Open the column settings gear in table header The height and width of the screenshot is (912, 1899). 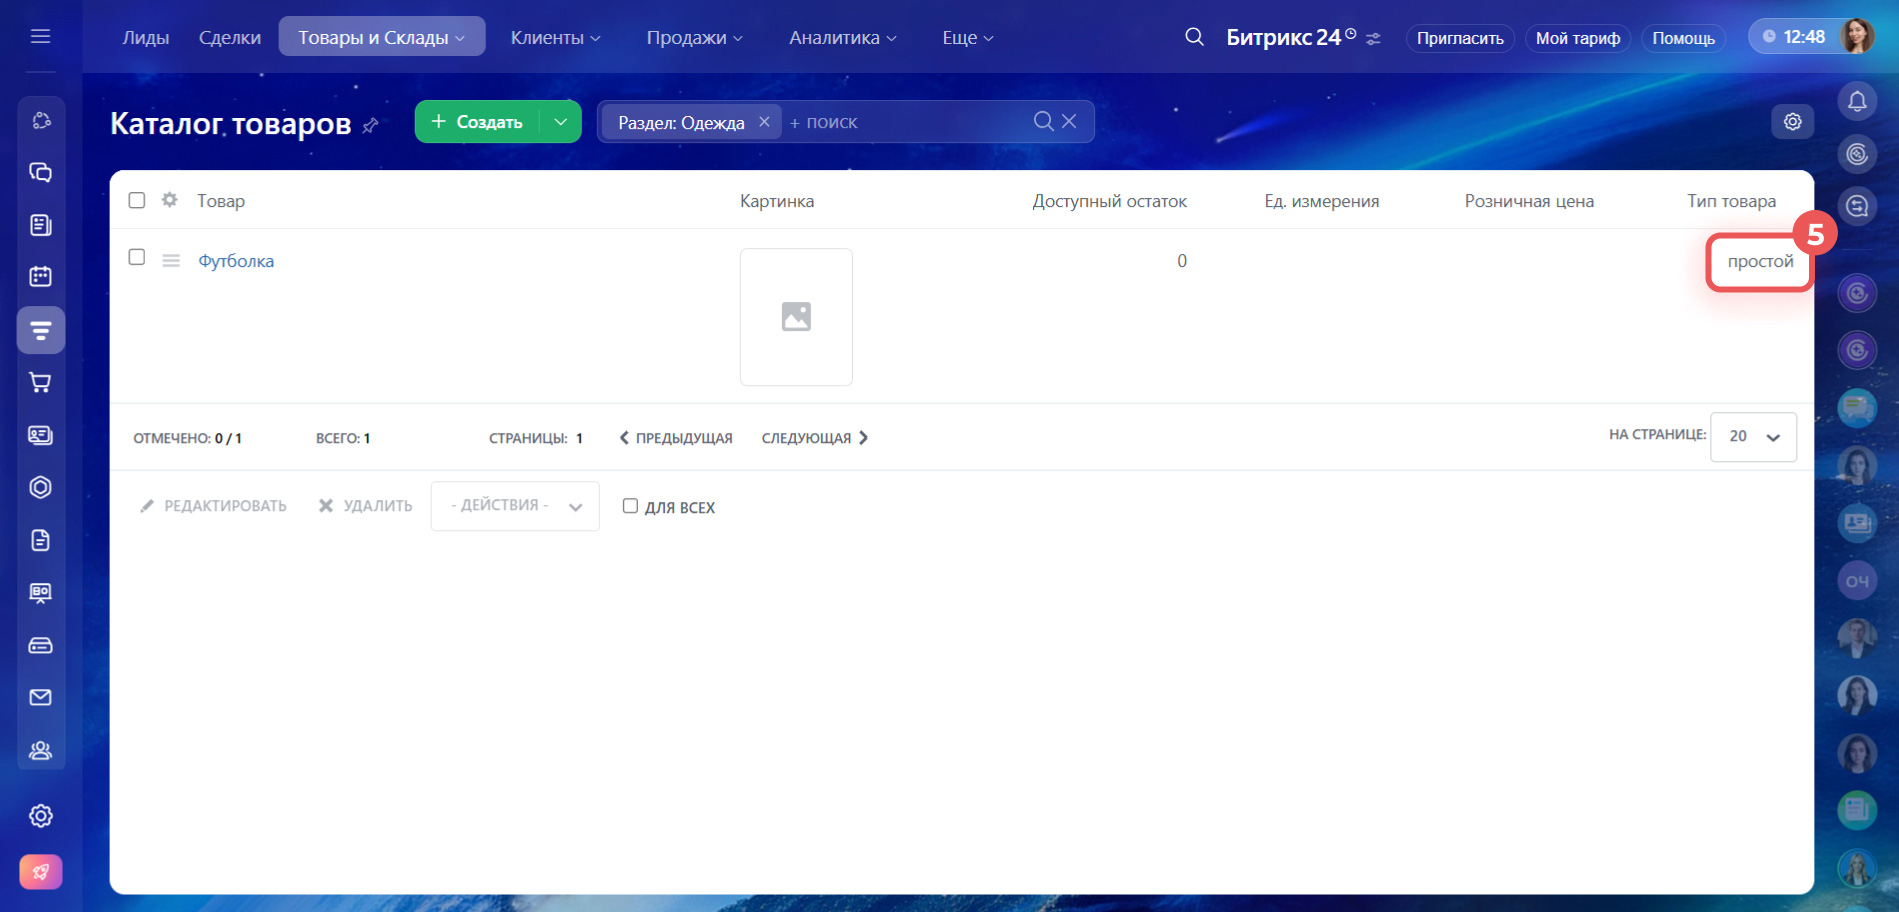170,200
